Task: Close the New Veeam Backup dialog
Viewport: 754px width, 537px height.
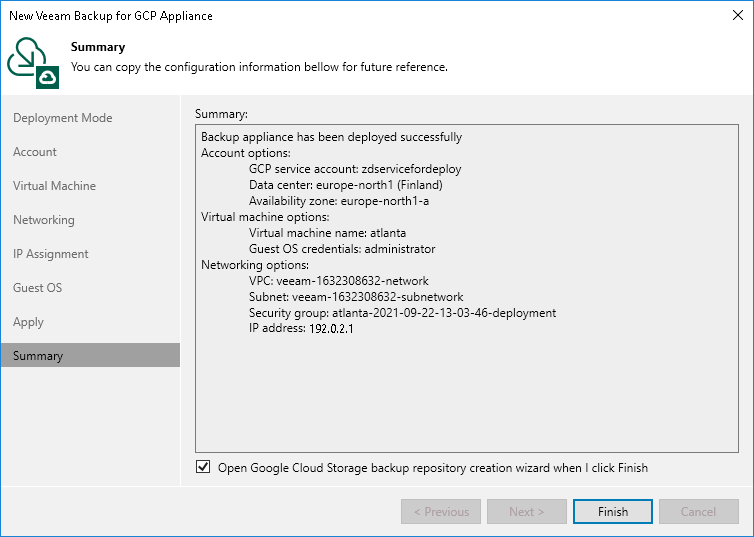Action: pos(738,15)
